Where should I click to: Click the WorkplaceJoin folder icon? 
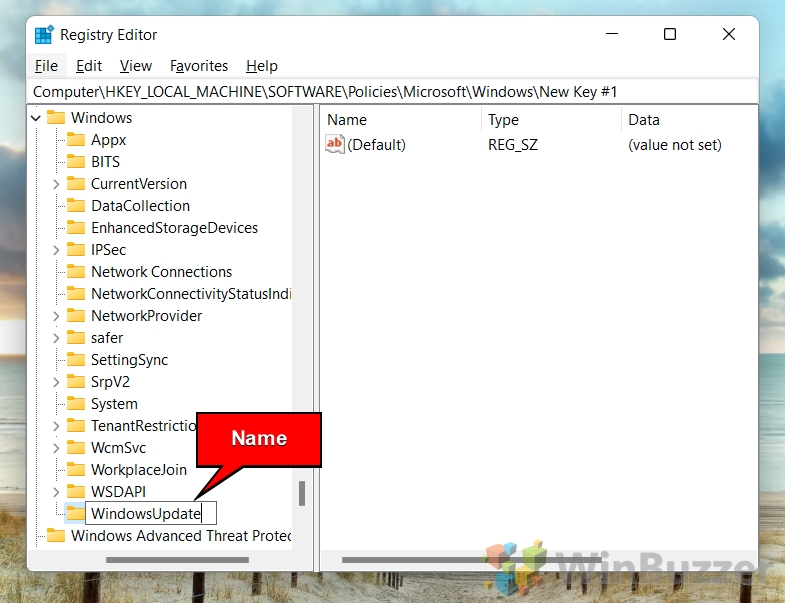point(76,470)
